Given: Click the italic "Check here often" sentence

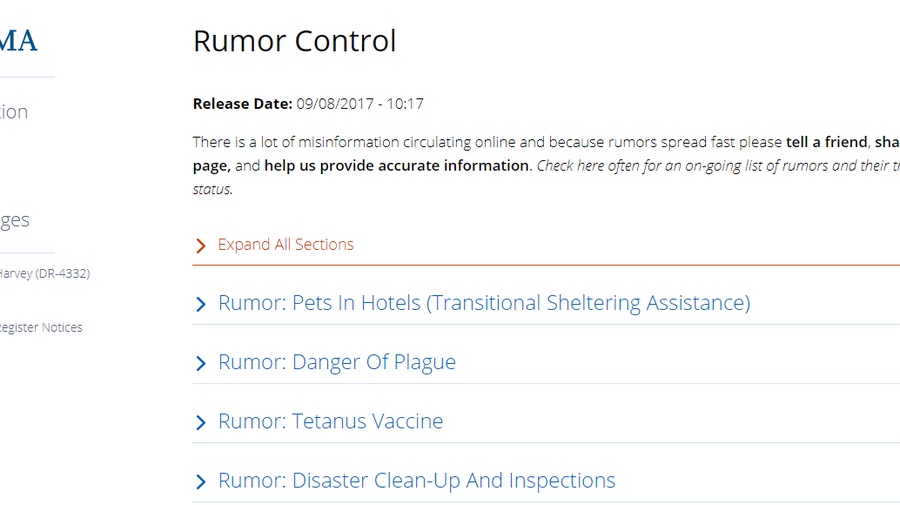Looking at the screenshot, I should click(717, 165).
